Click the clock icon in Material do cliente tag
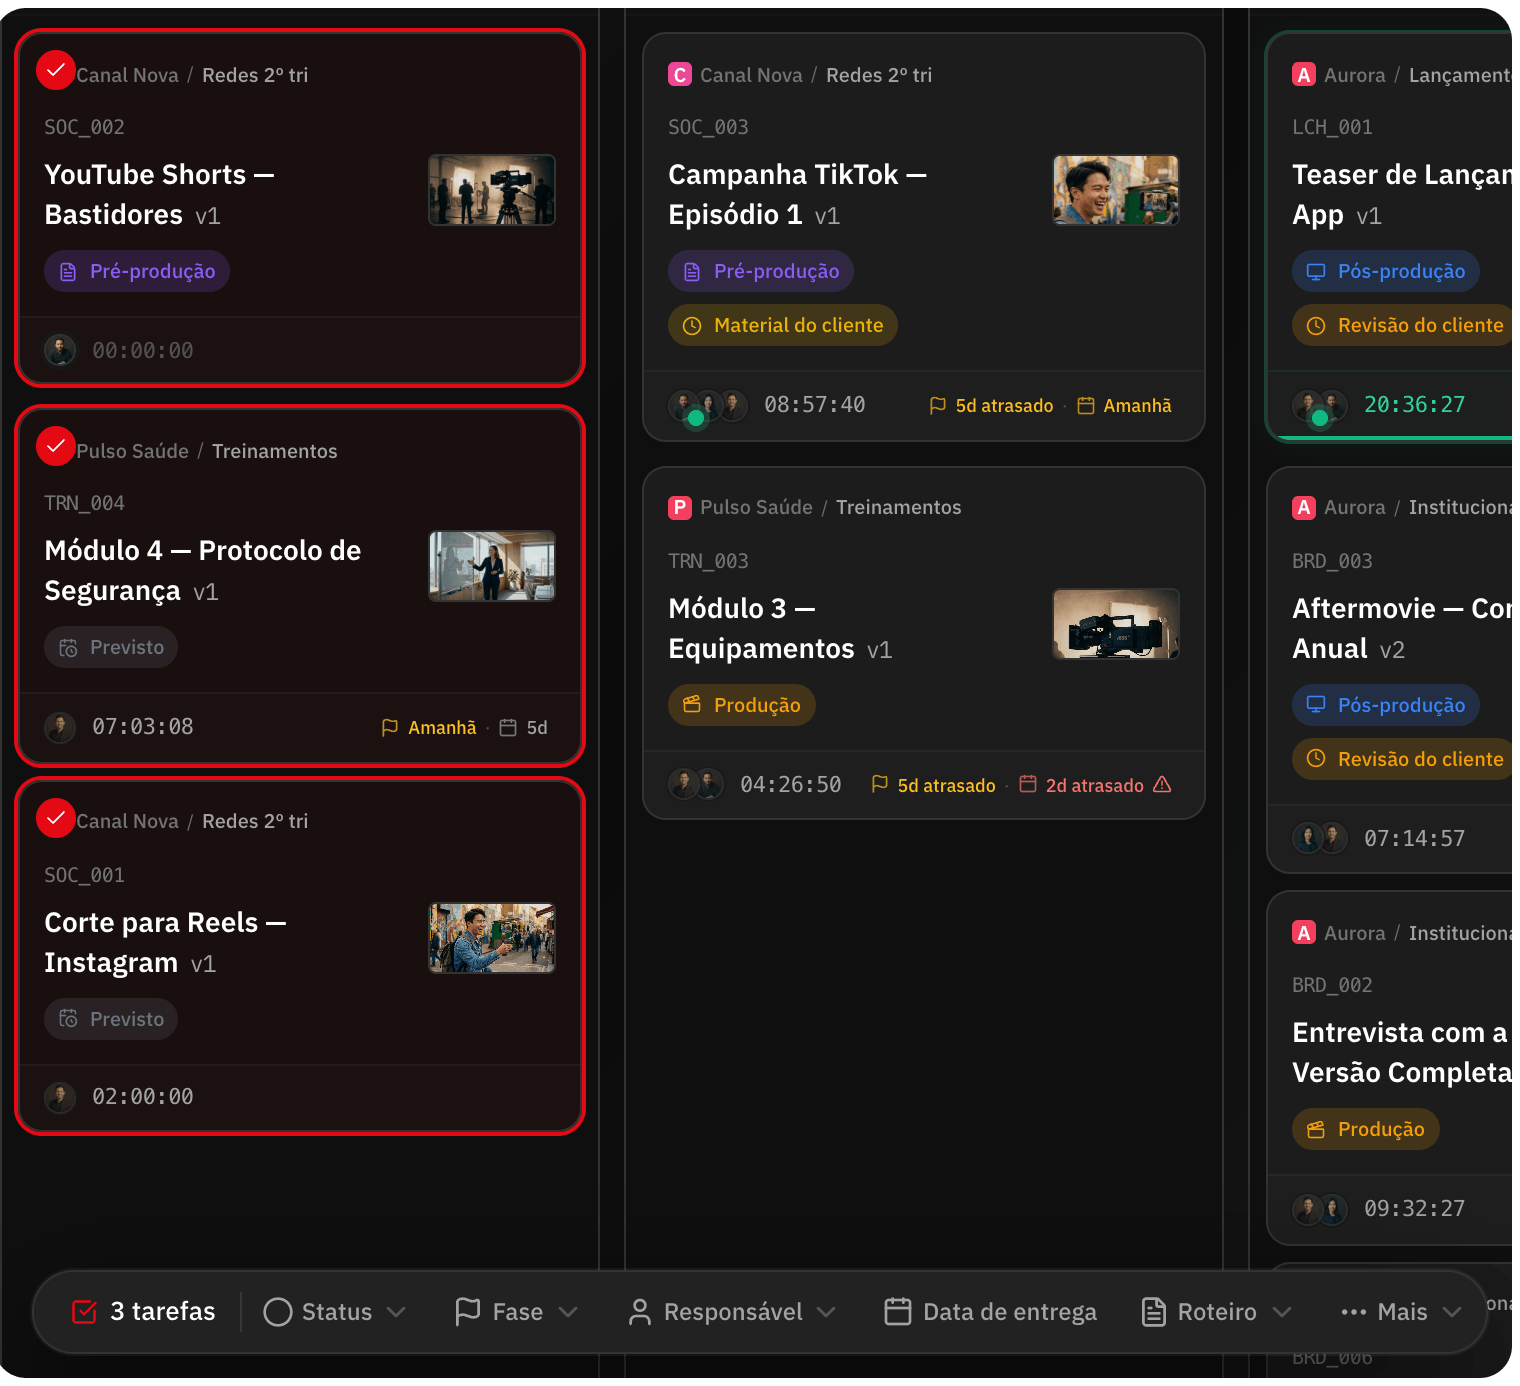The height and width of the screenshot is (1386, 1520). [x=692, y=325]
